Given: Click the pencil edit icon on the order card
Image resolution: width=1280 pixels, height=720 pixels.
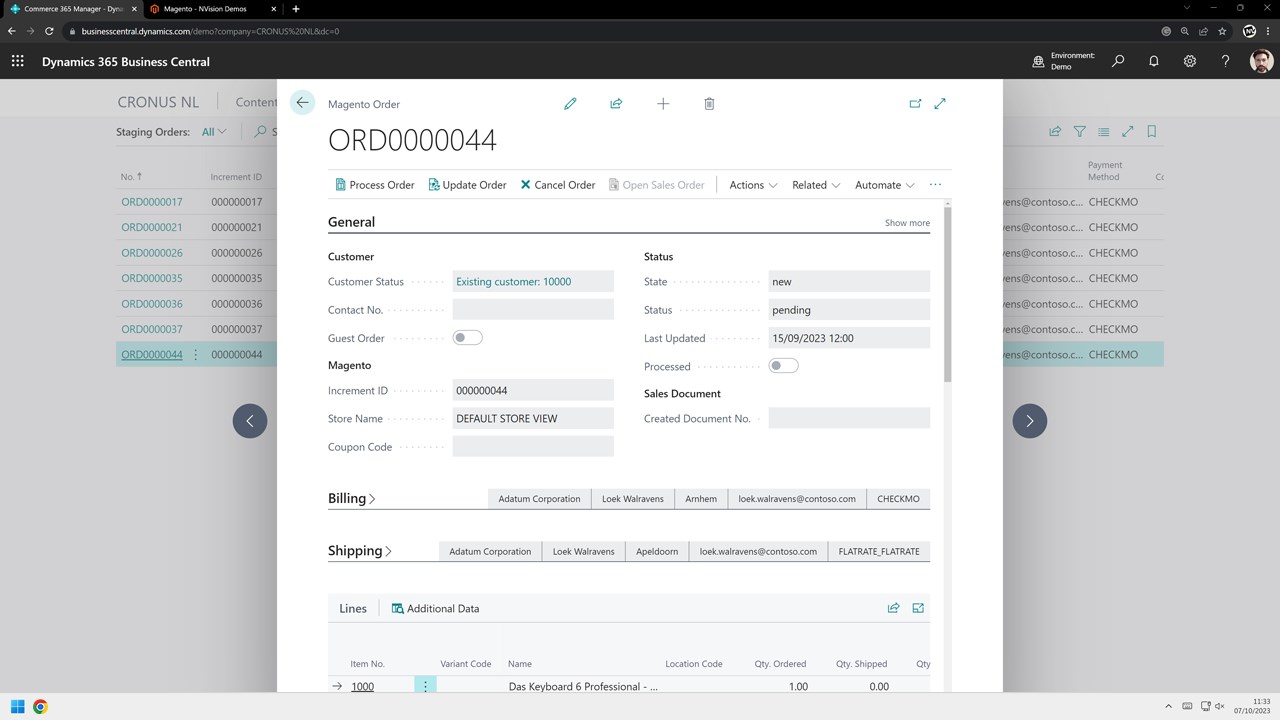Looking at the screenshot, I should (x=570, y=104).
